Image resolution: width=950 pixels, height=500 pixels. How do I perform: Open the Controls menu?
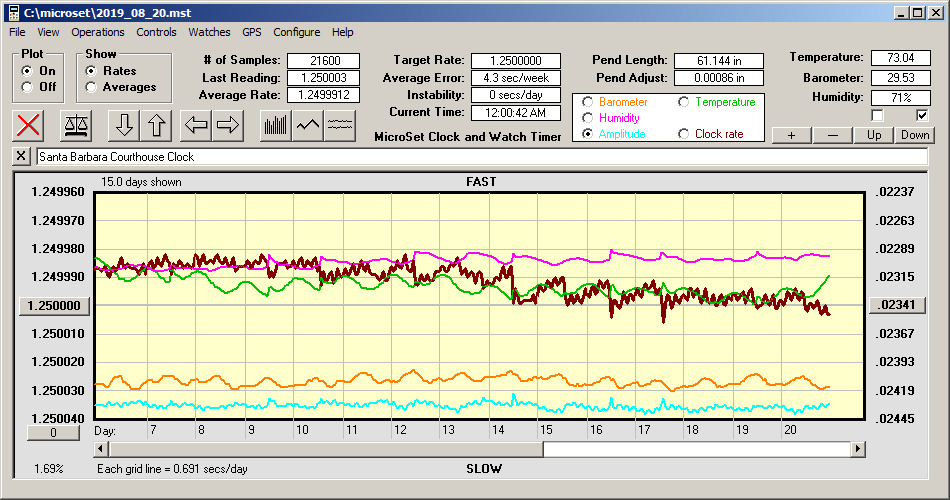pyautogui.click(x=156, y=32)
